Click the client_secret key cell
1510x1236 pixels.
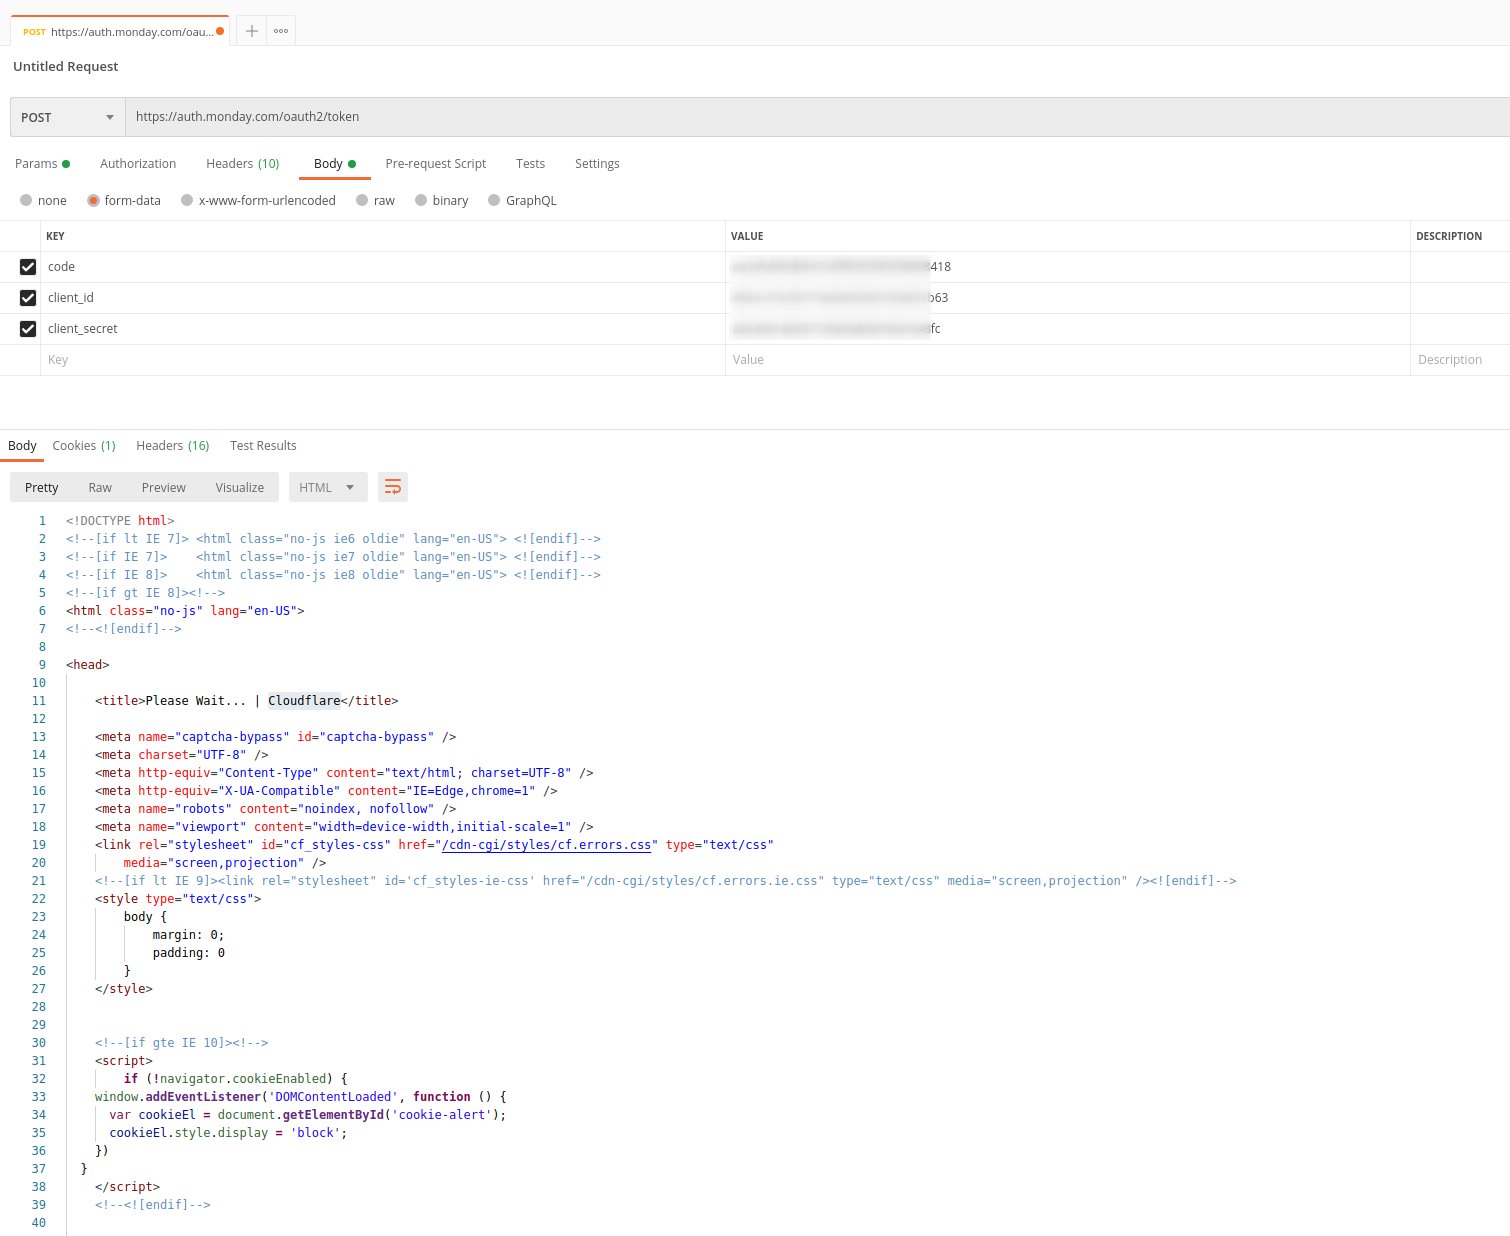[x=383, y=329]
